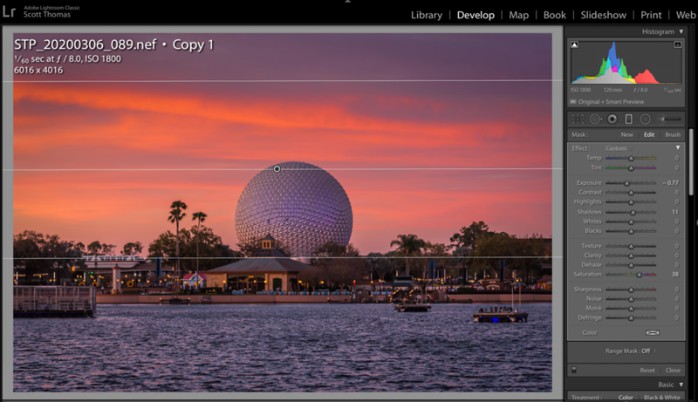This screenshot has height=402, width=698.
Task: Select the Radial Filter tool
Action: tap(645, 119)
